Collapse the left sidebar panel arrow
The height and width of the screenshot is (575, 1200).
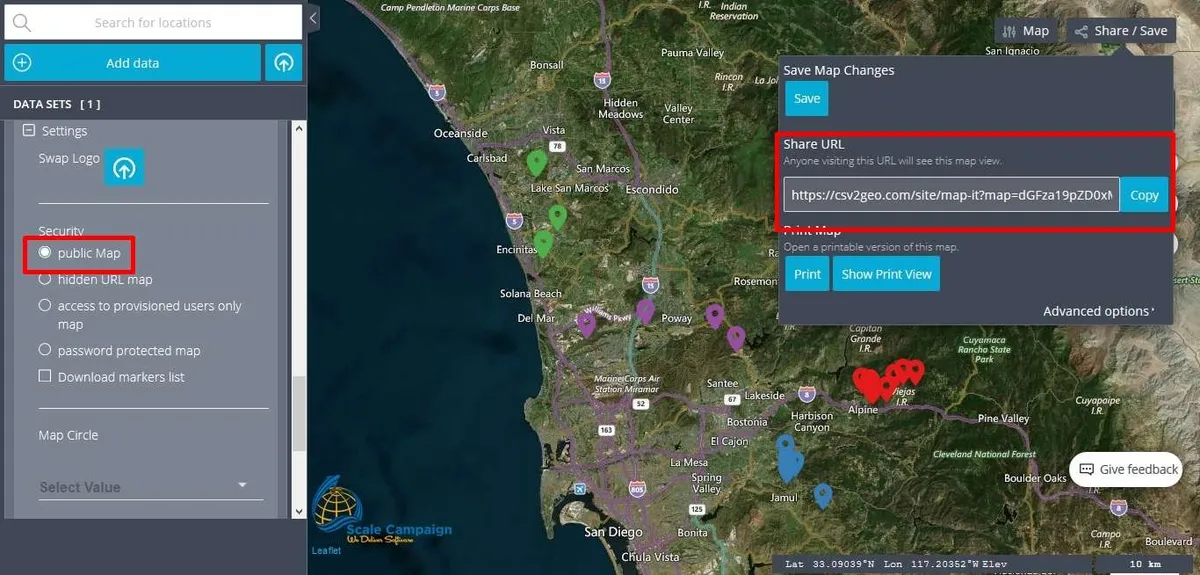313,18
